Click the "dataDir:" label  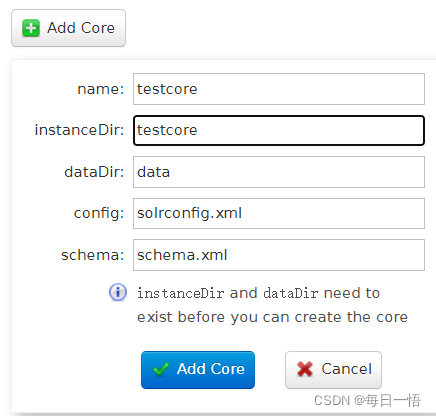[x=94, y=172]
